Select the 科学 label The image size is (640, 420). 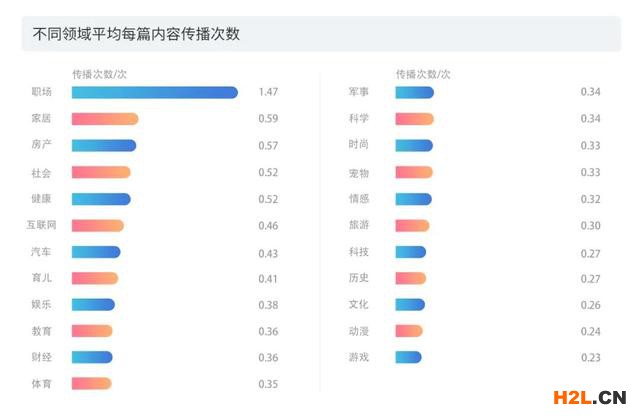coord(358,119)
